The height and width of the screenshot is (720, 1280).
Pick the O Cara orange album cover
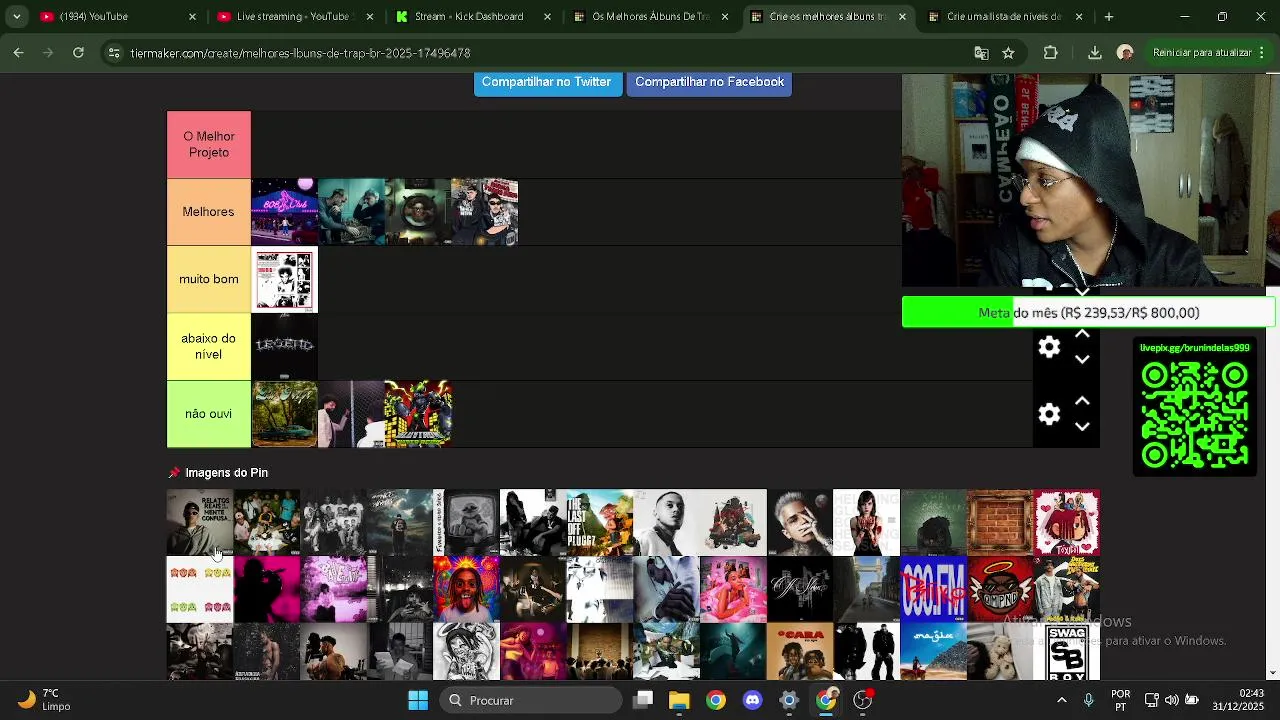(x=800, y=651)
